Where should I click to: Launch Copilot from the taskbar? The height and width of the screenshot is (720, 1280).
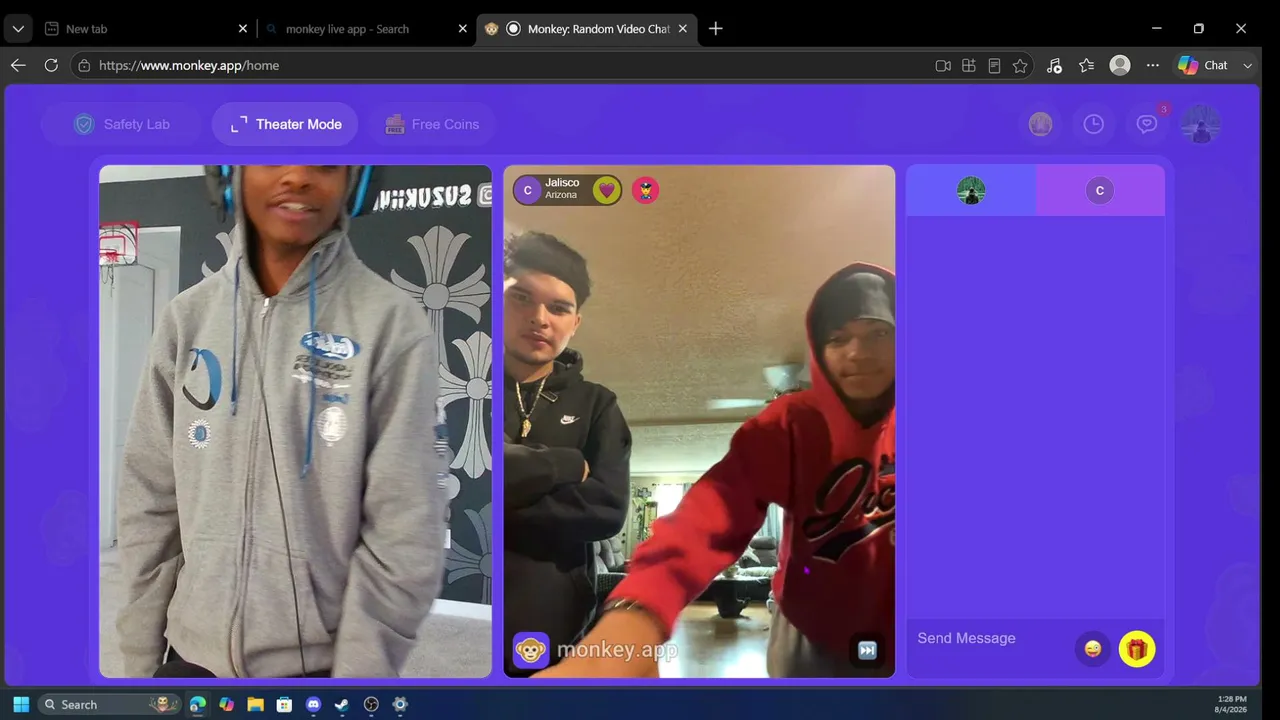(x=227, y=704)
